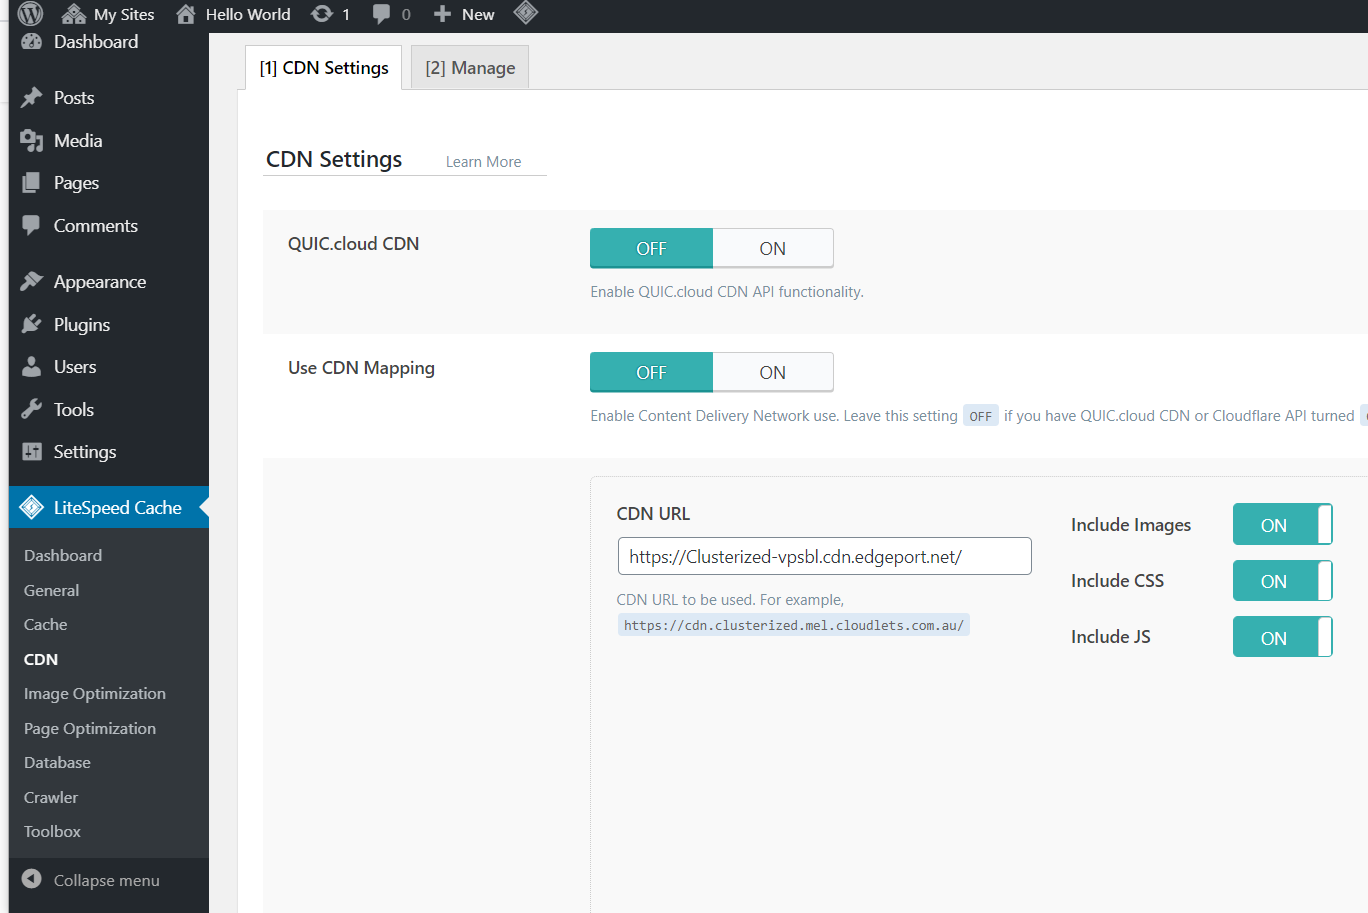Click the New plus icon
The width and height of the screenshot is (1368, 913).
pos(442,14)
